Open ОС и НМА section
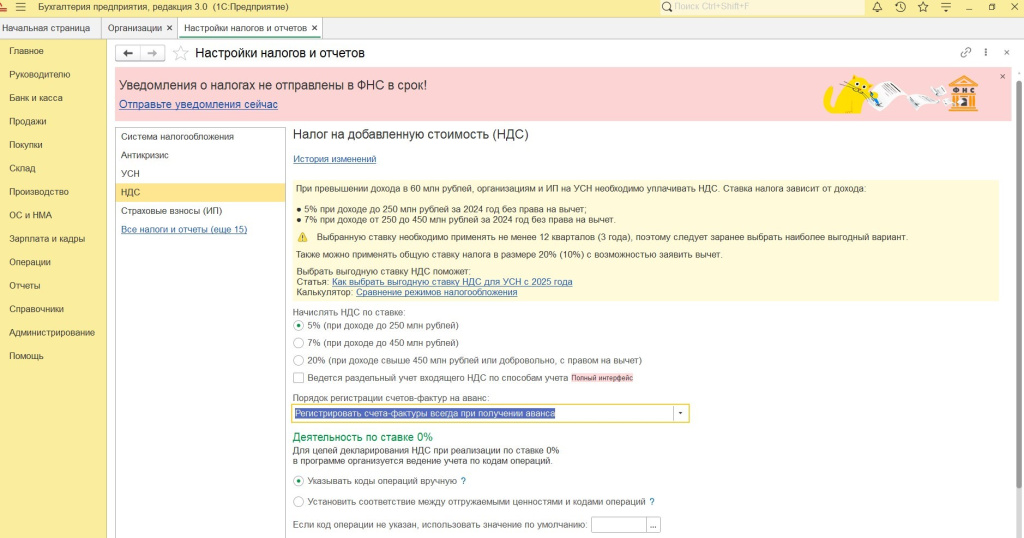This screenshot has height=538, width=1024. [x=30, y=215]
